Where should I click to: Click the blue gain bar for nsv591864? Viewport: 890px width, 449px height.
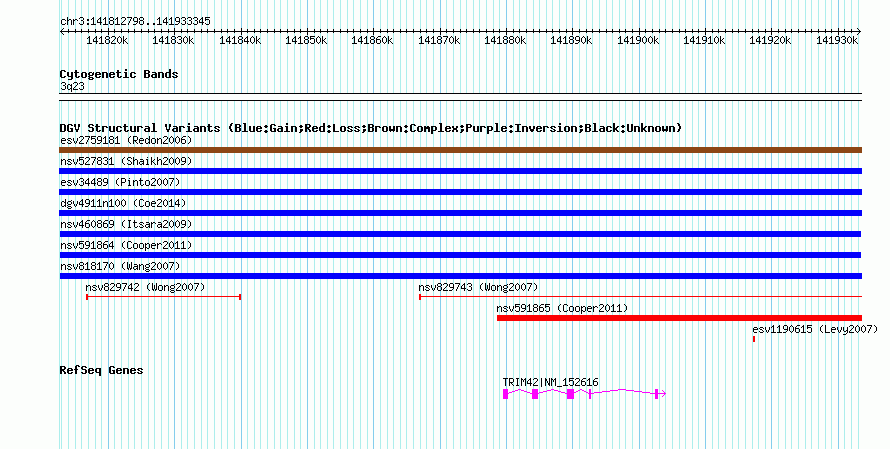point(460,255)
